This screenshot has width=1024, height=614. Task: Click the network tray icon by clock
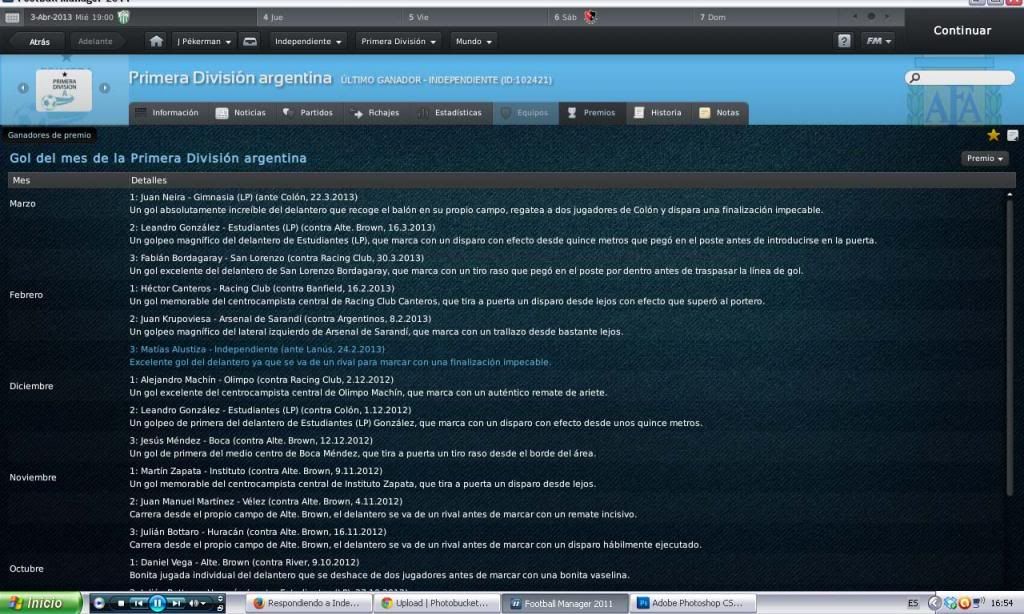coord(978,603)
